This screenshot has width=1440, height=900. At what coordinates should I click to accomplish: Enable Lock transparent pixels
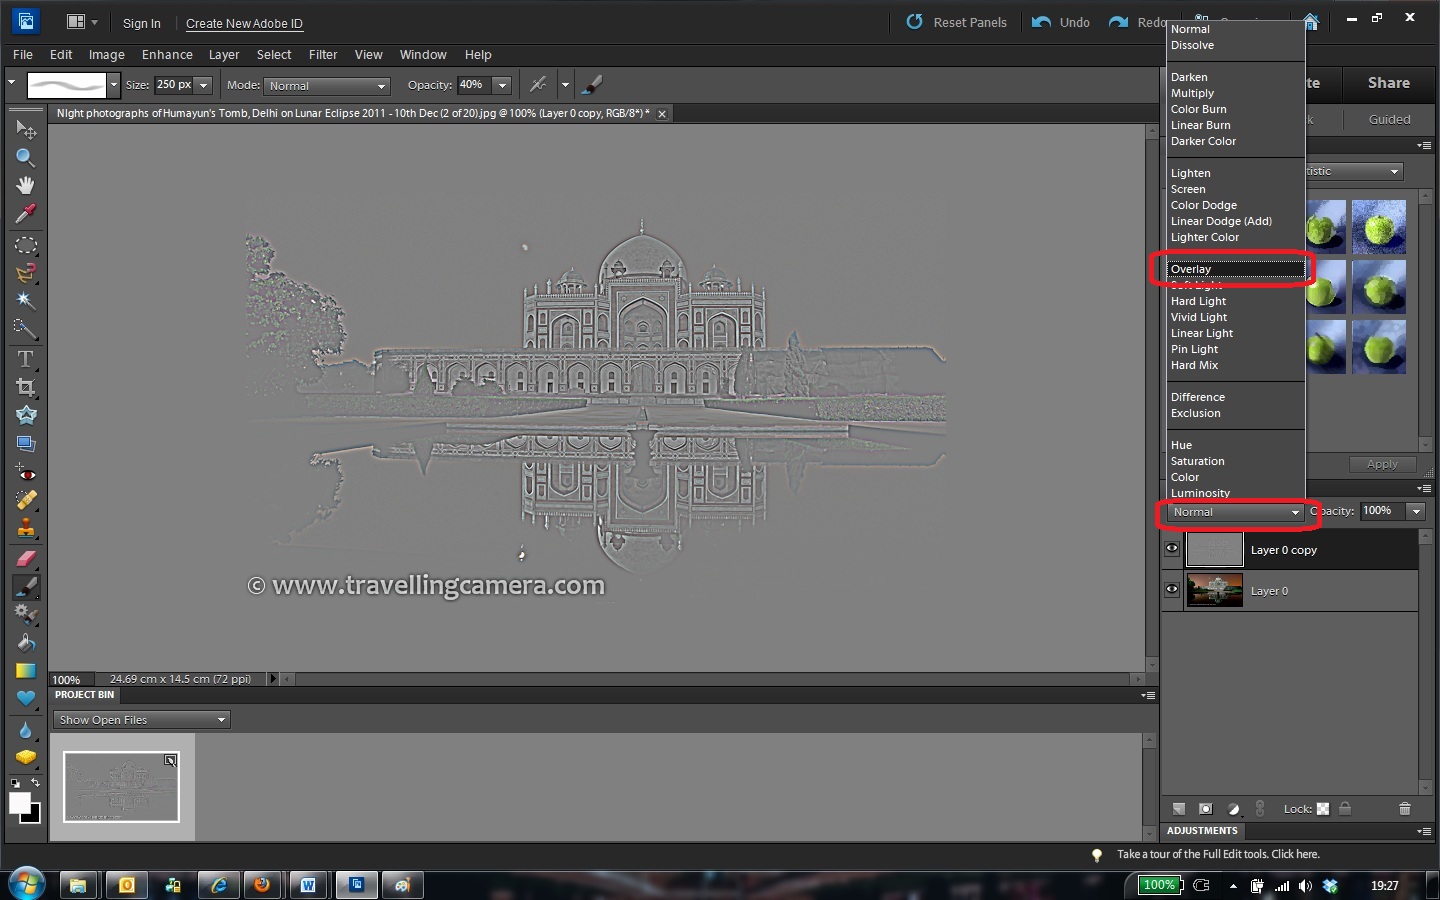1323,809
